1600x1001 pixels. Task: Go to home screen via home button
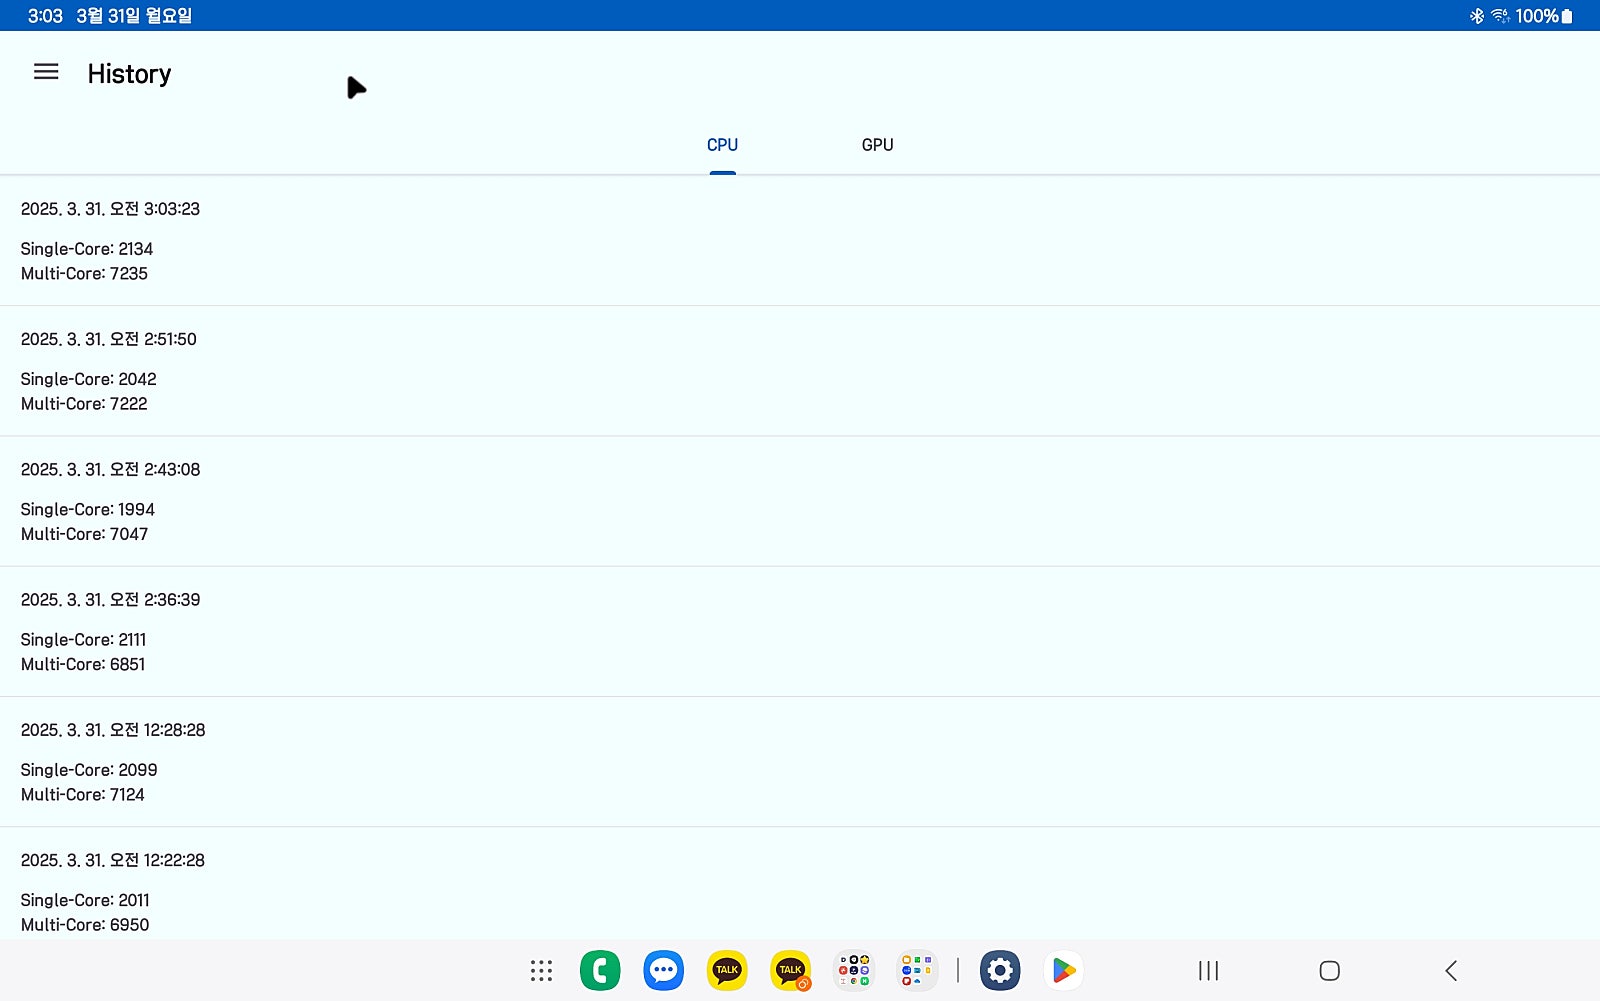(x=1329, y=970)
